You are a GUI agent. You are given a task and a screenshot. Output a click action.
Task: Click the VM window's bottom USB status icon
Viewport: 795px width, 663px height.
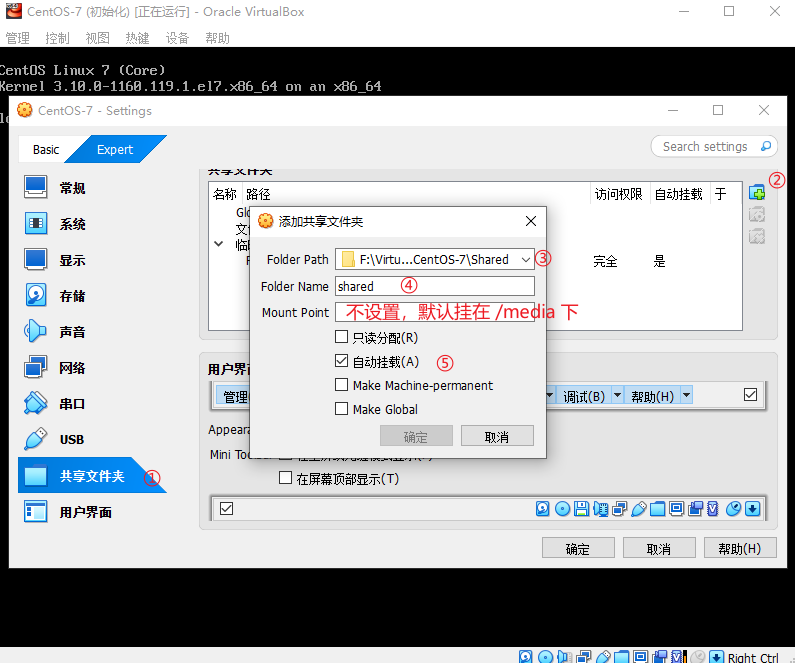tap(603, 657)
